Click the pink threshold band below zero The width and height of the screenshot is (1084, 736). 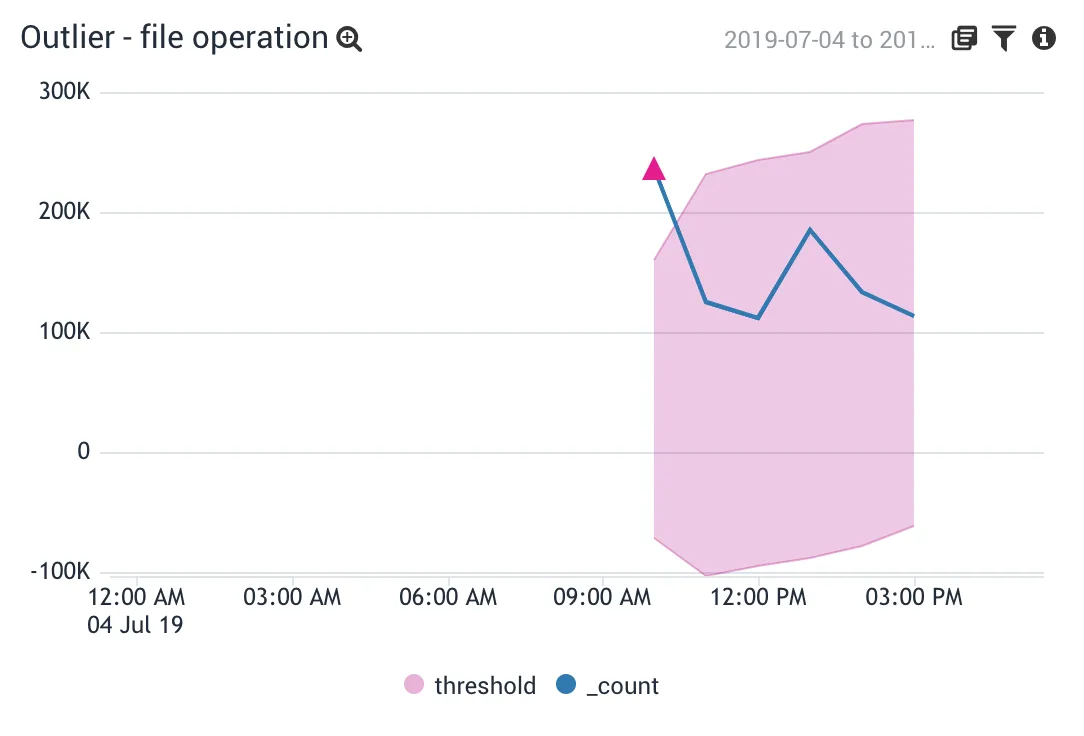pos(780,510)
